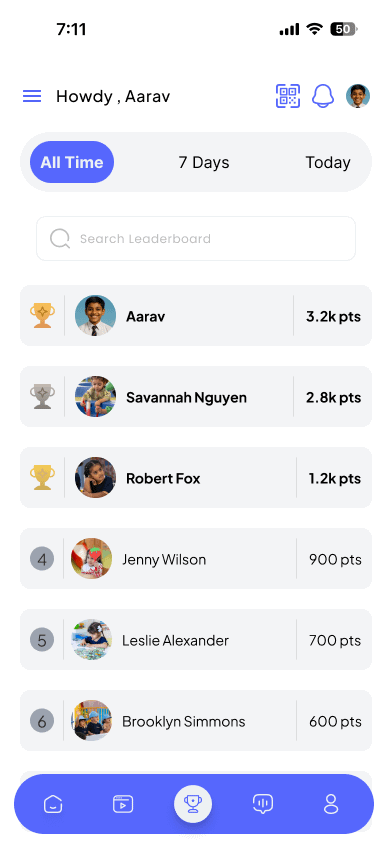Select the Leslie Alexander row

pos(196,639)
